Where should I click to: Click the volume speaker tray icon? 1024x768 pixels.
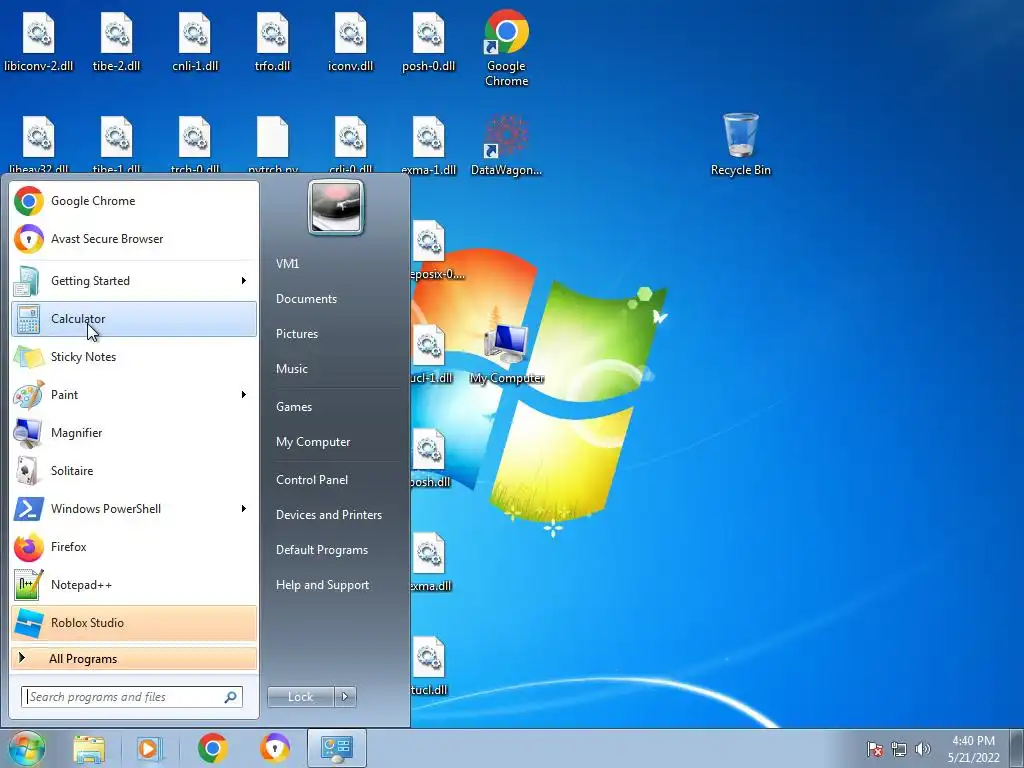tap(923, 749)
